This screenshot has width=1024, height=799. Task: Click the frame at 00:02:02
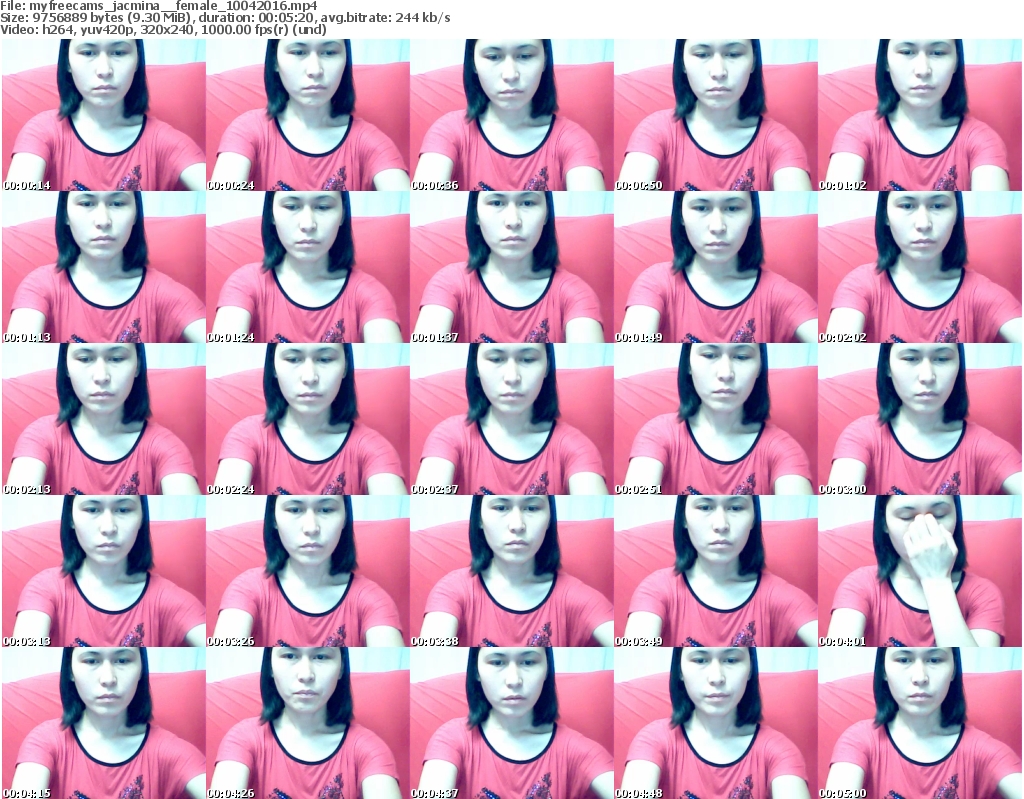[x=919, y=267]
